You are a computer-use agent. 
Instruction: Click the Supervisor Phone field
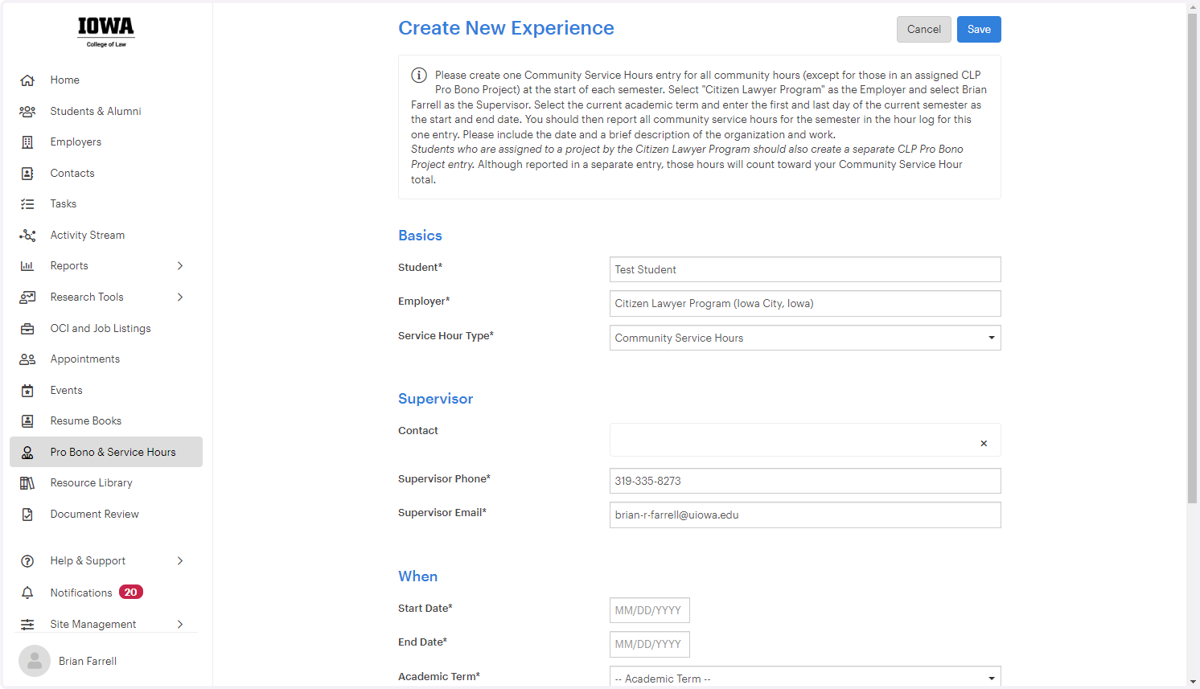click(x=805, y=481)
